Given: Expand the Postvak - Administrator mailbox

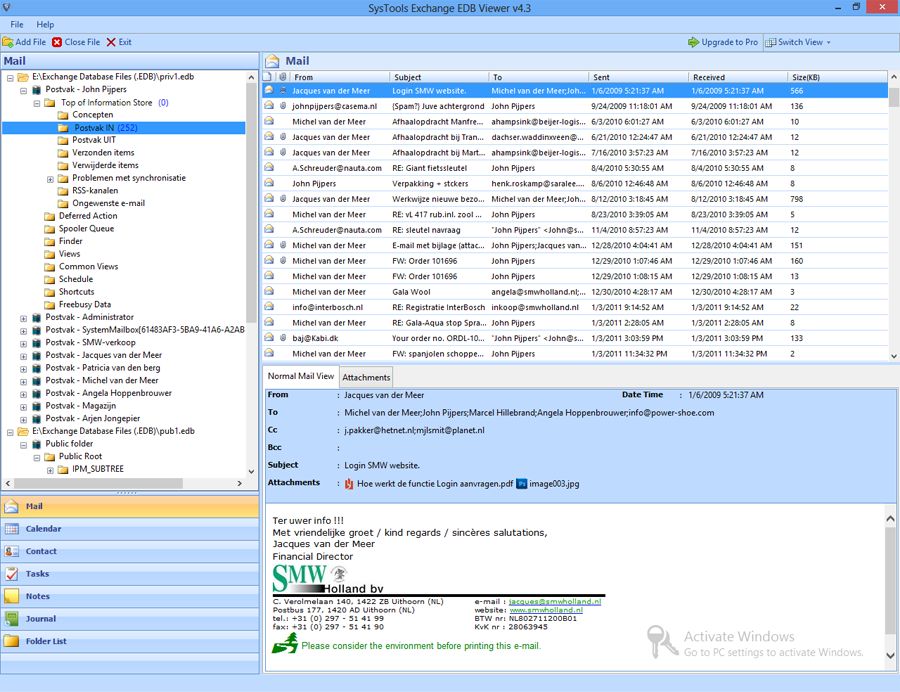Looking at the screenshot, I should [x=24, y=318].
